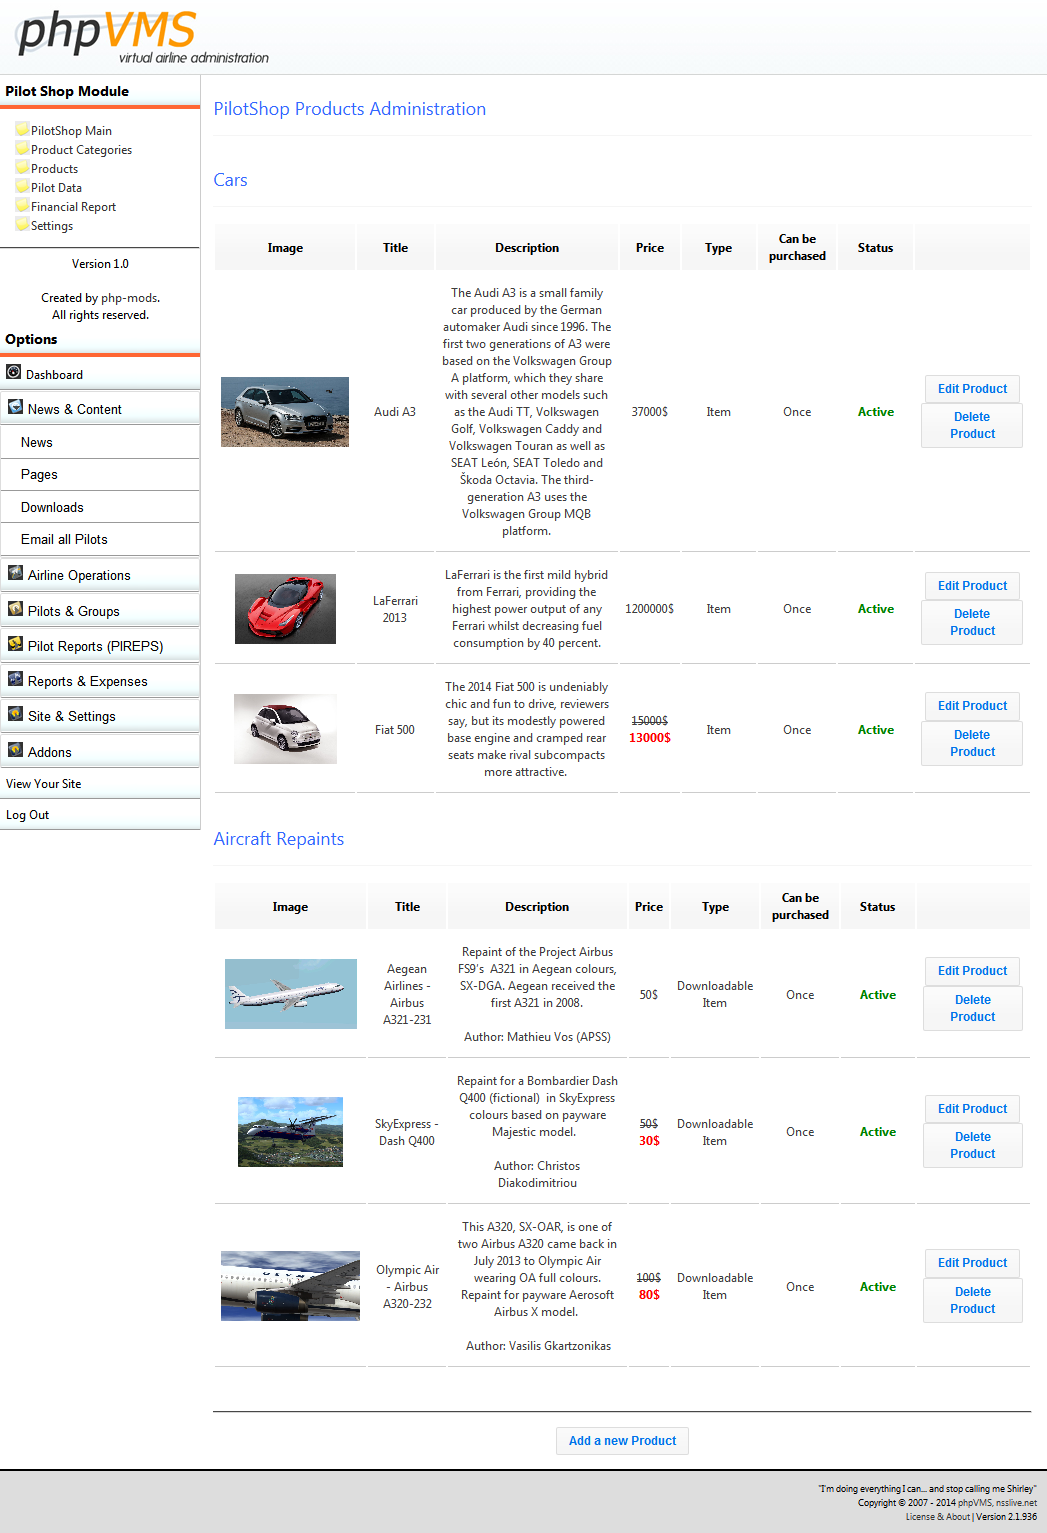The height and width of the screenshot is (1533, 1047).
Task: Click the discounted 13000$ Fiat price
Action: (649, 738)
